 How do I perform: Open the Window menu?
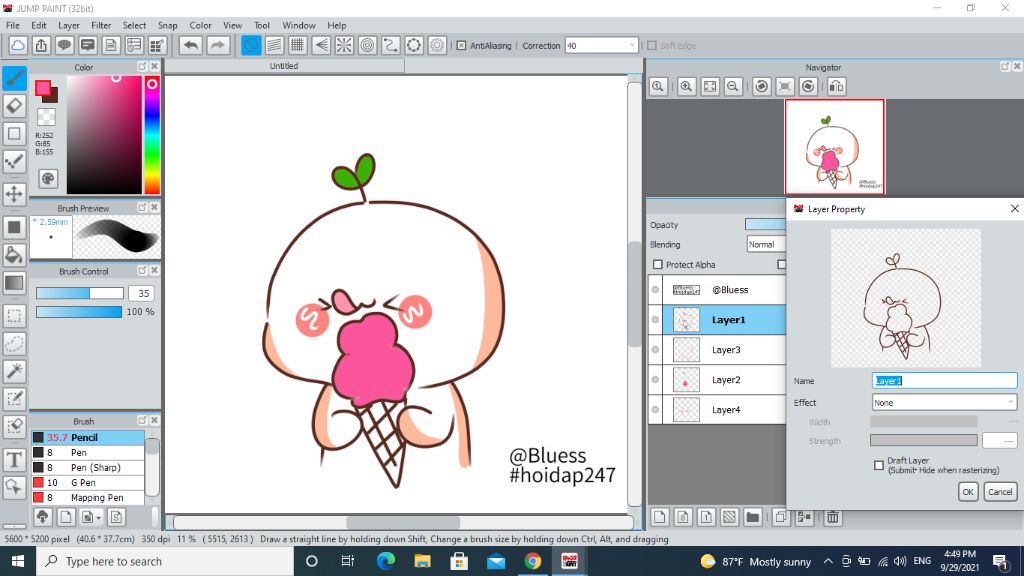pos(298,25)
